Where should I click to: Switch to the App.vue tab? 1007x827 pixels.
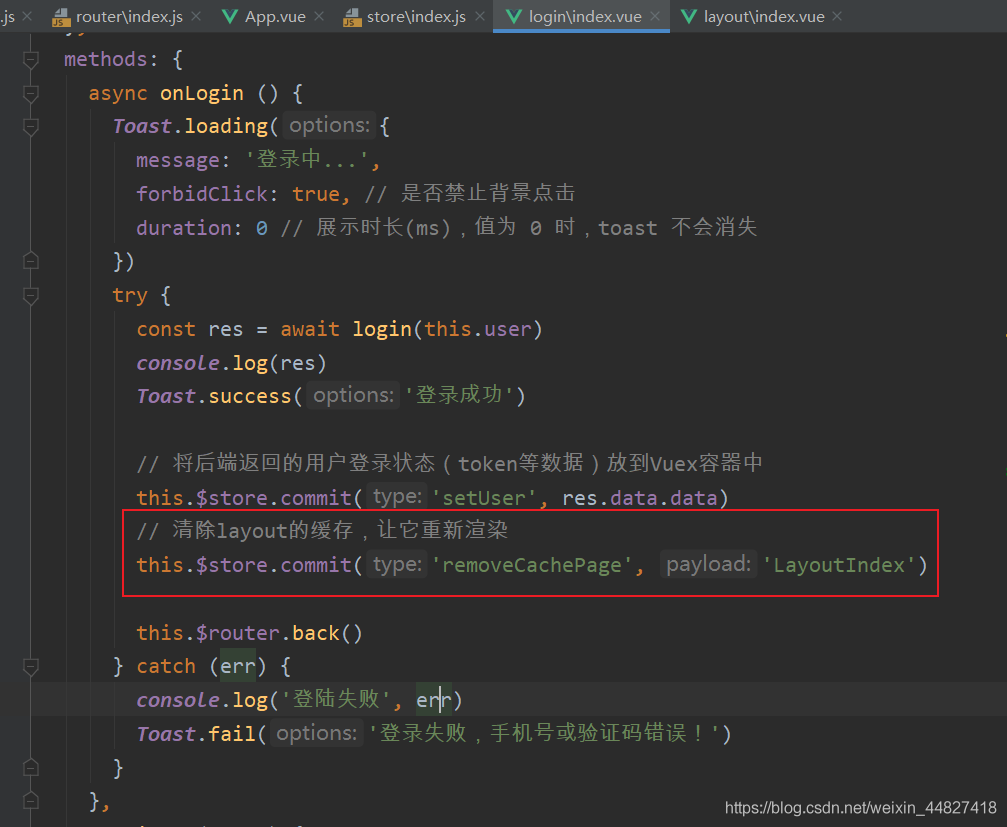pyautogui.click(x=276, y=17)
